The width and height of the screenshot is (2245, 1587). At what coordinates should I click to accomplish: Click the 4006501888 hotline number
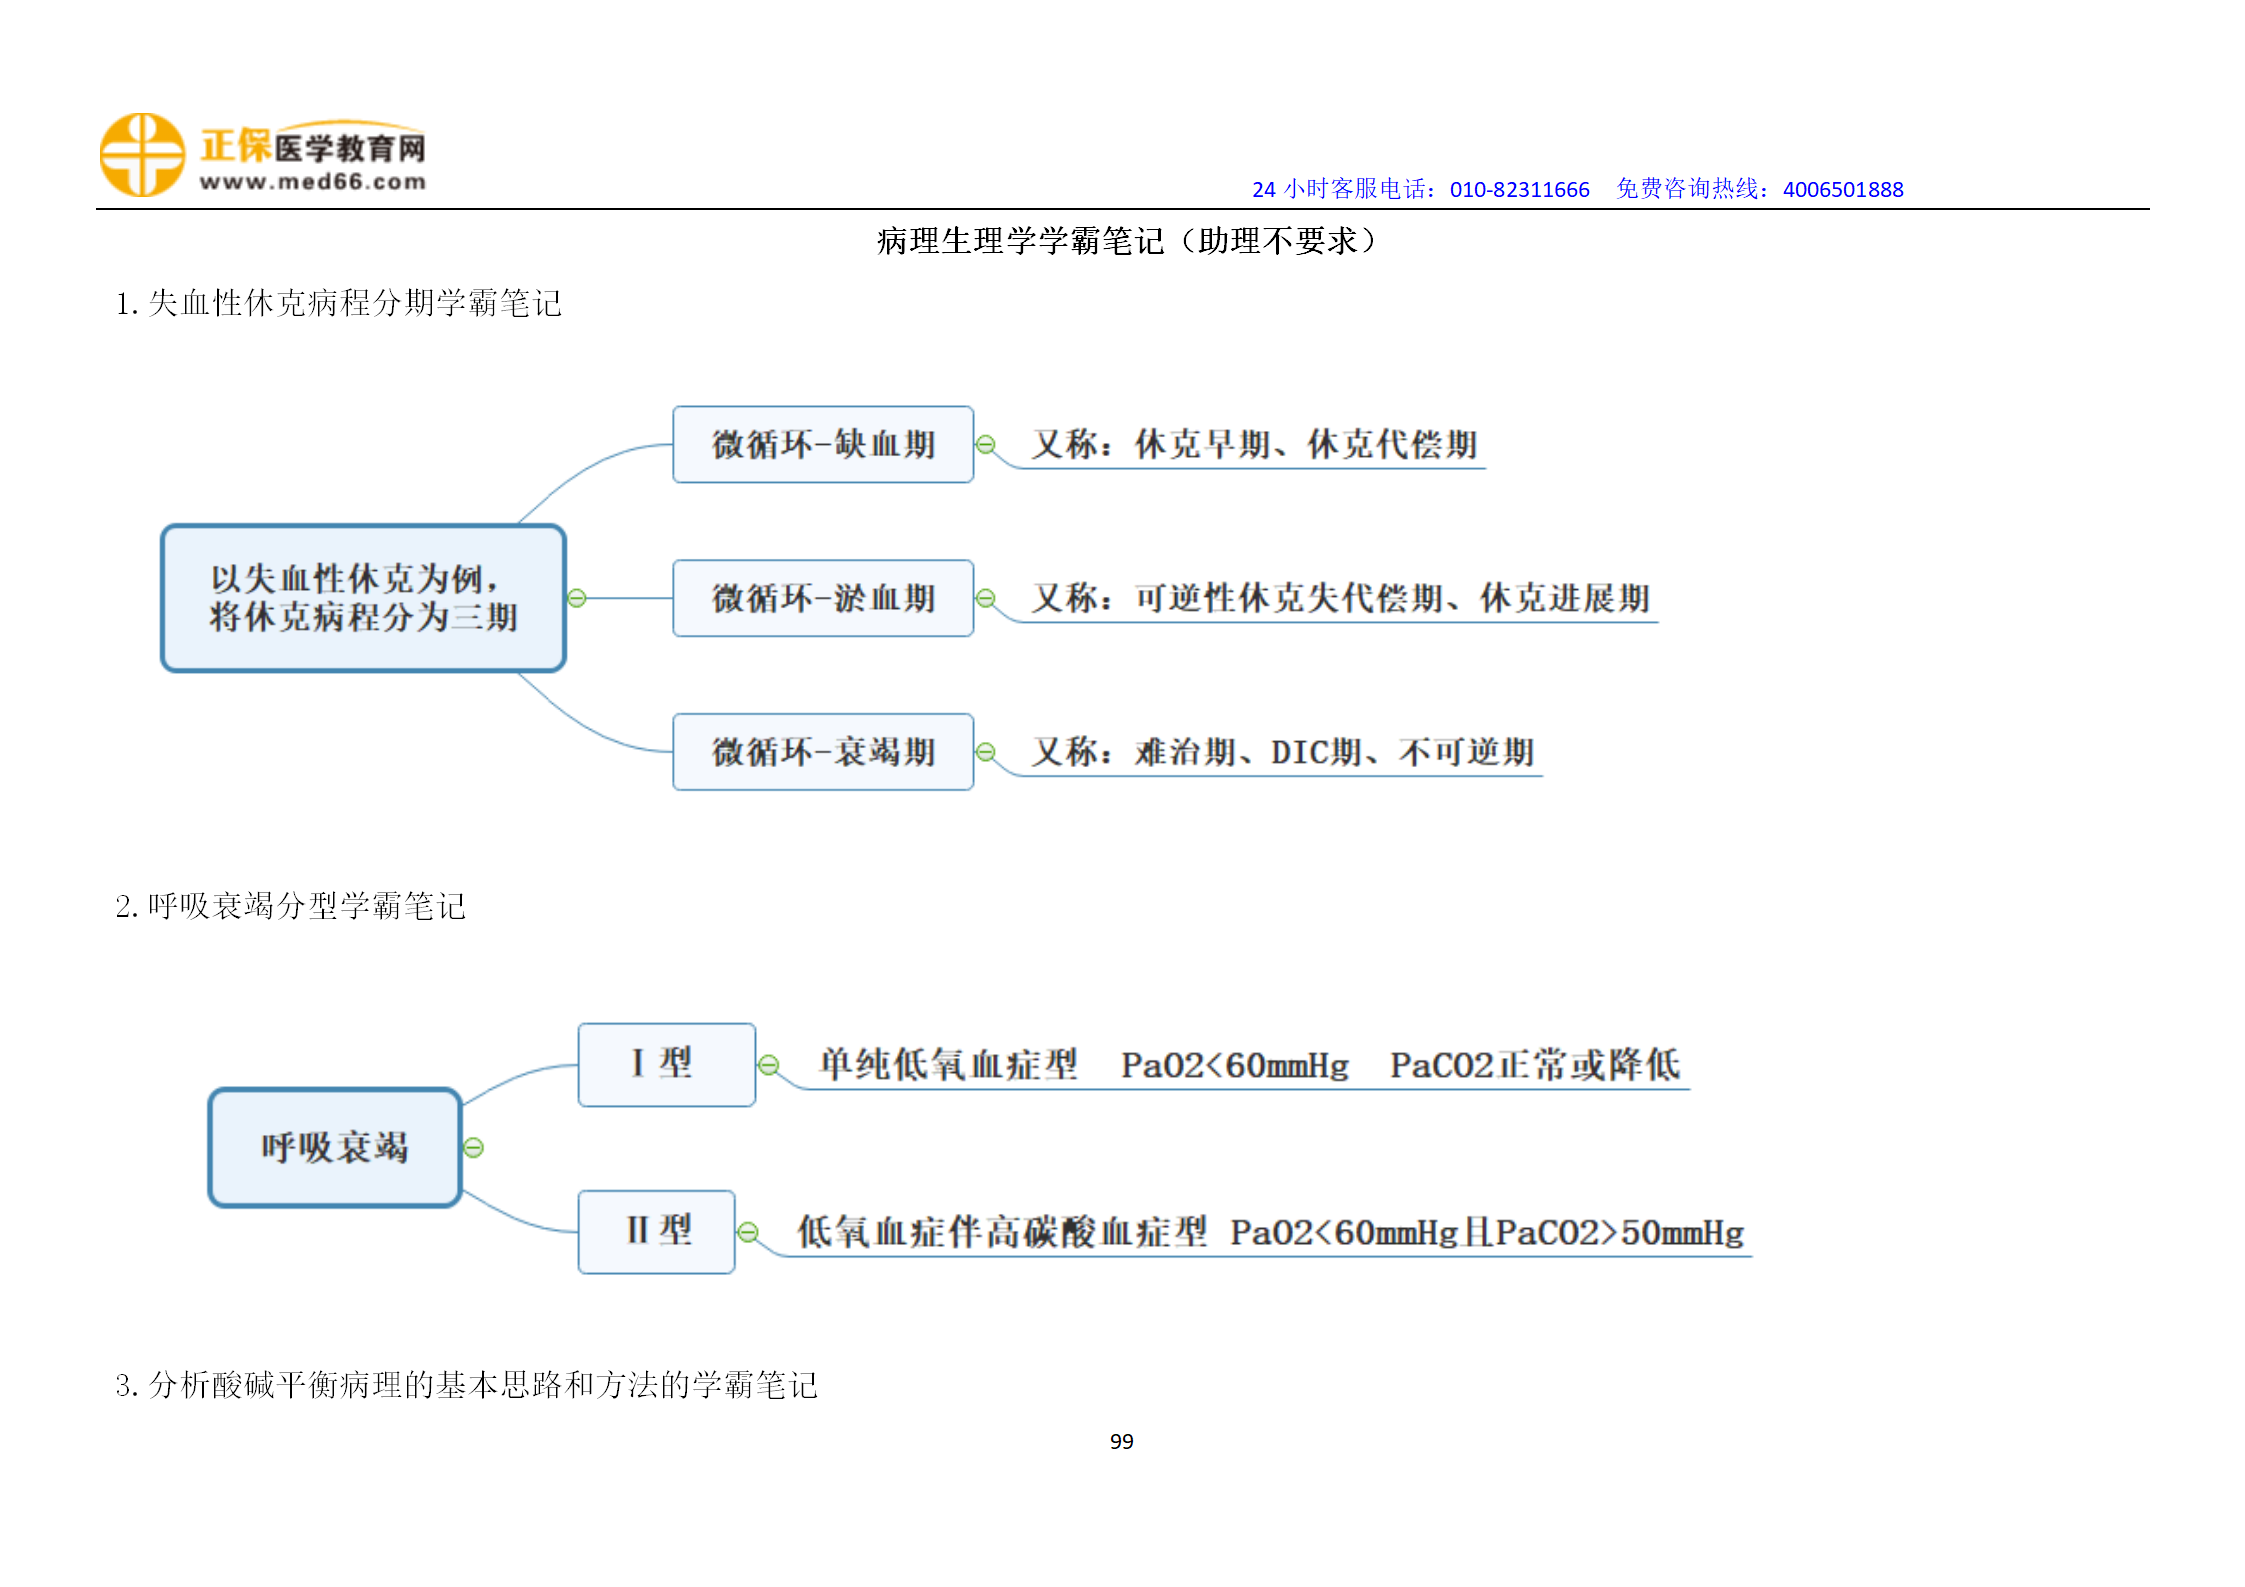(1842, 189)
